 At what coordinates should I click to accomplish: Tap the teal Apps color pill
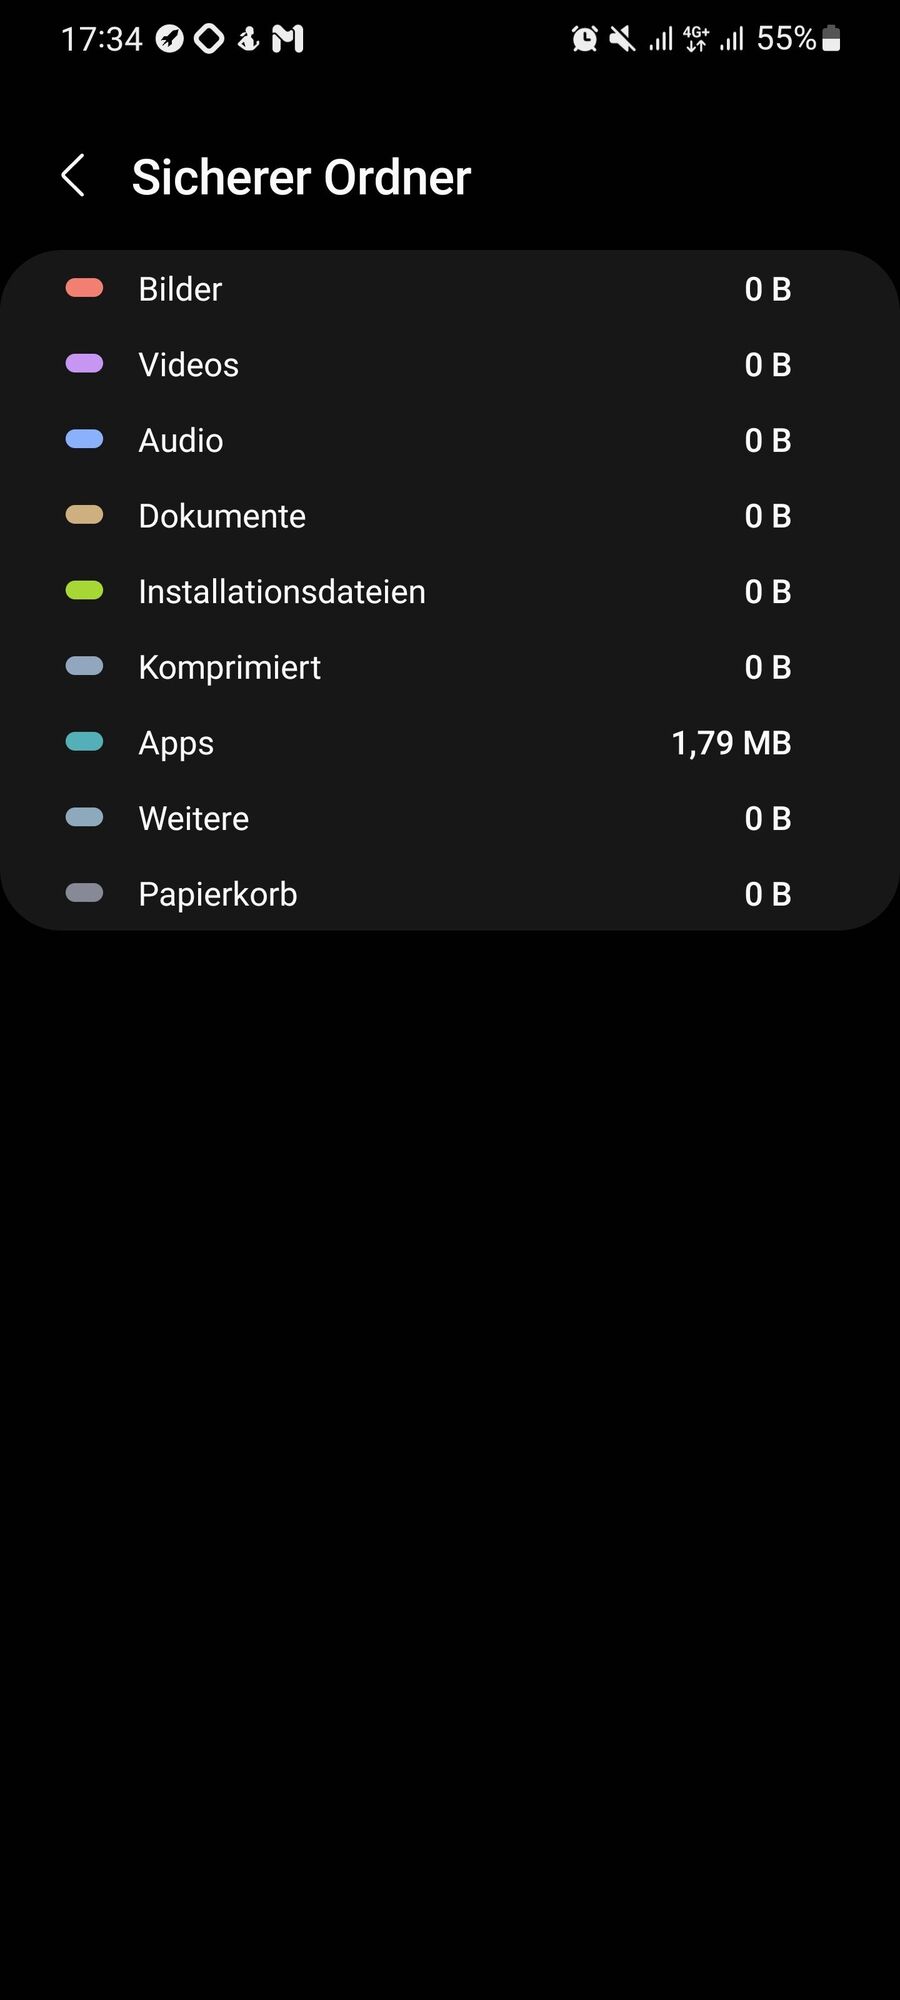click(x=84, y=741)
